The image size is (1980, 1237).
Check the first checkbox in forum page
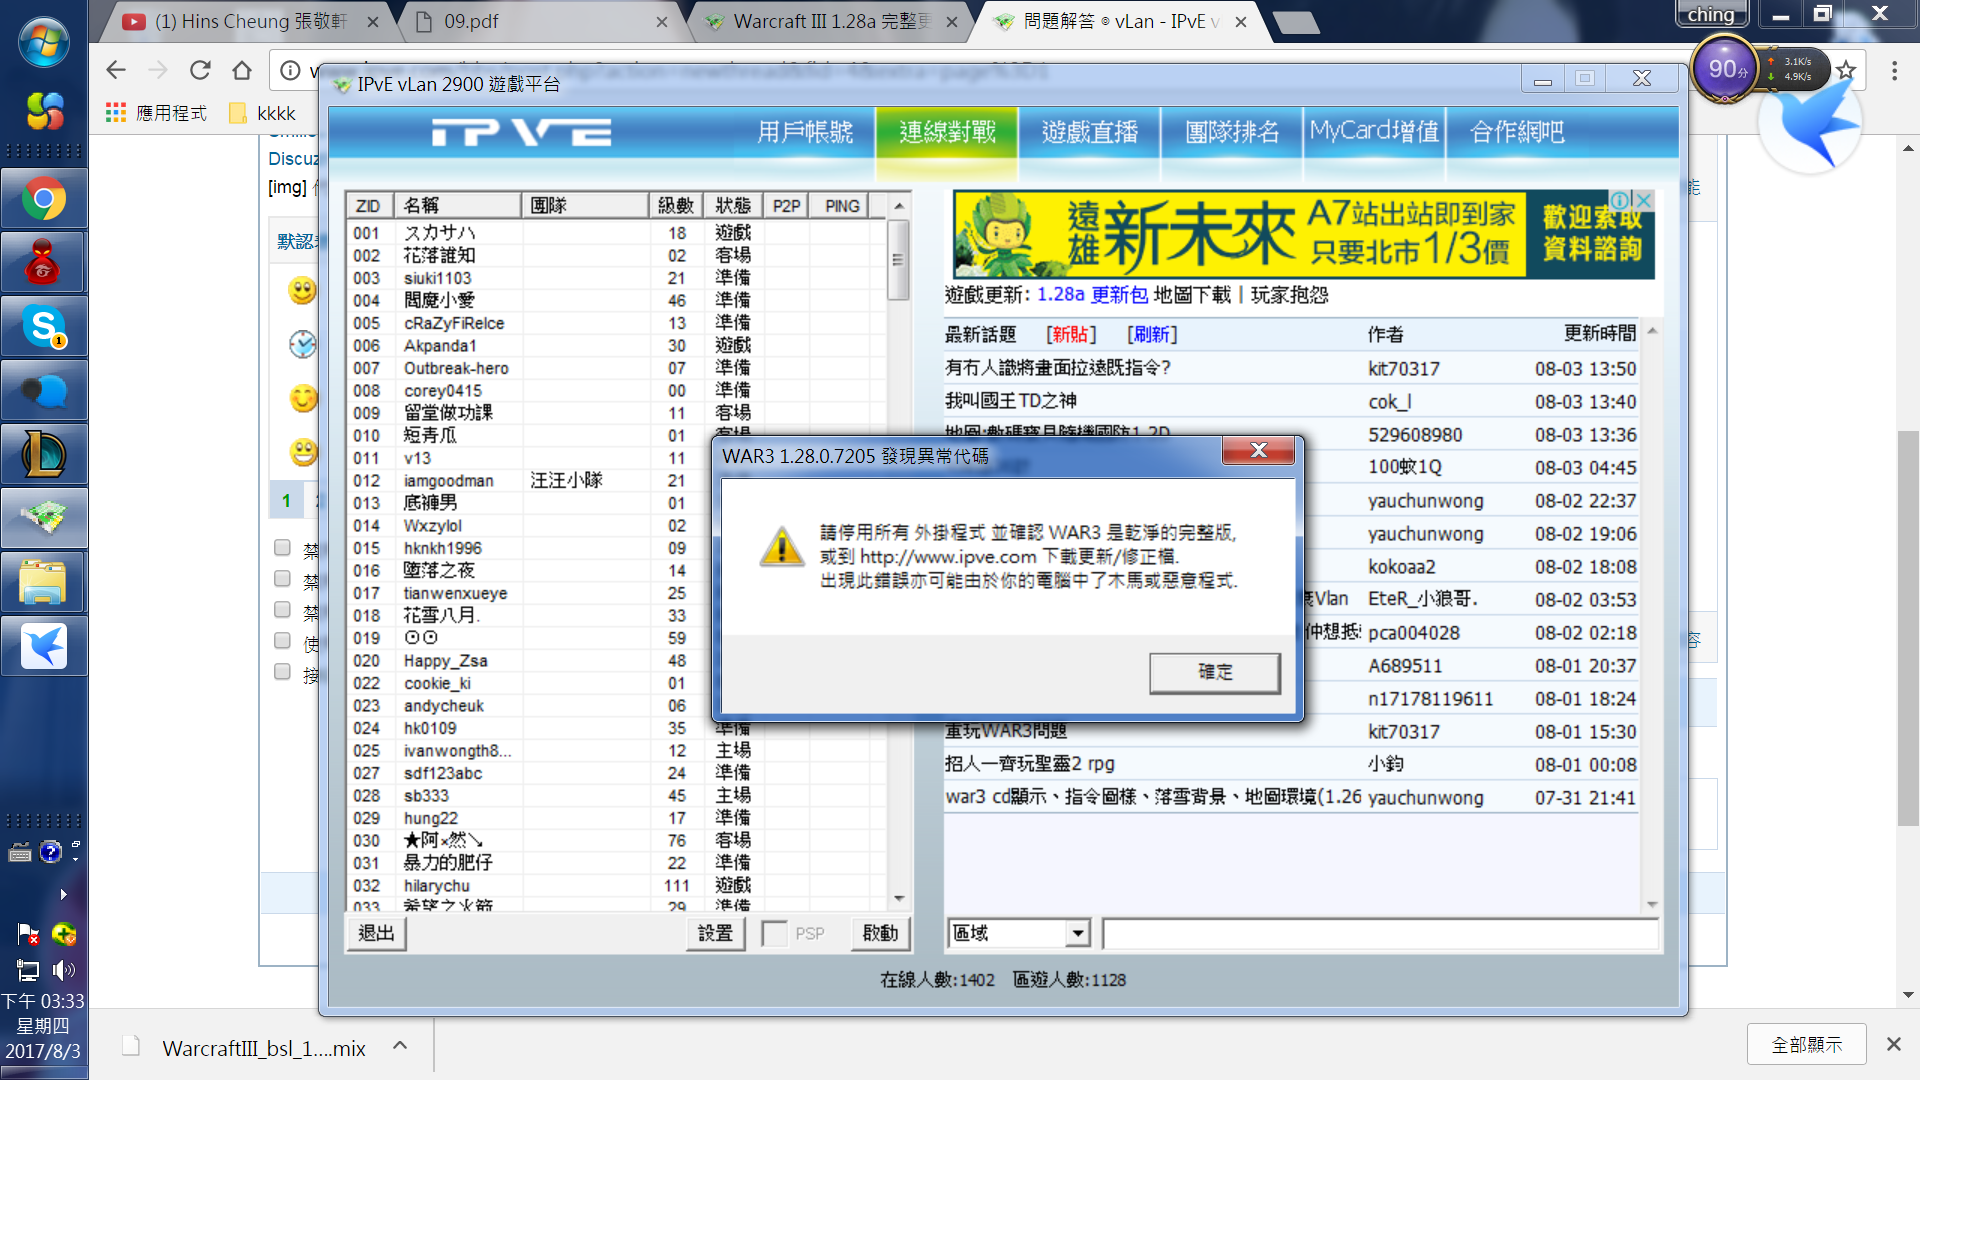(x=283, y=548)
